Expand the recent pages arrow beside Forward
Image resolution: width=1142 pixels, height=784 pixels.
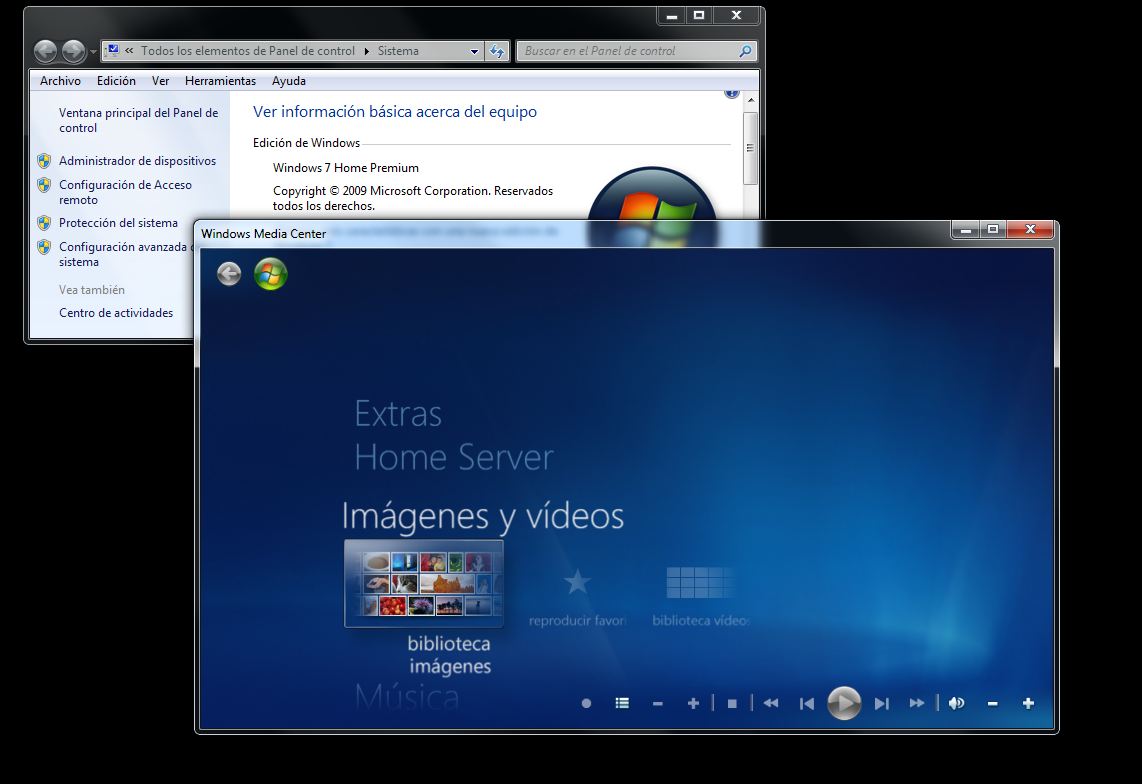click(94, 51)
